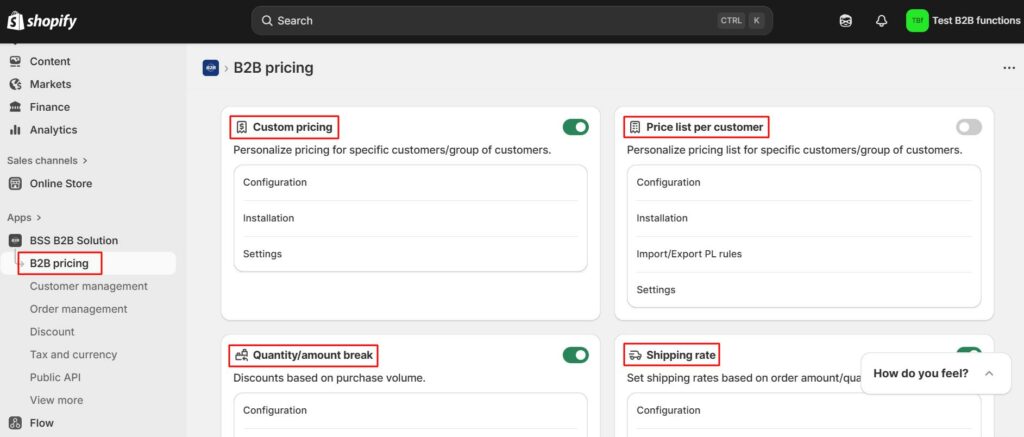Click the Online Store icon
This screenshot has height=437, width=1024.
click(x=15, y=184)
